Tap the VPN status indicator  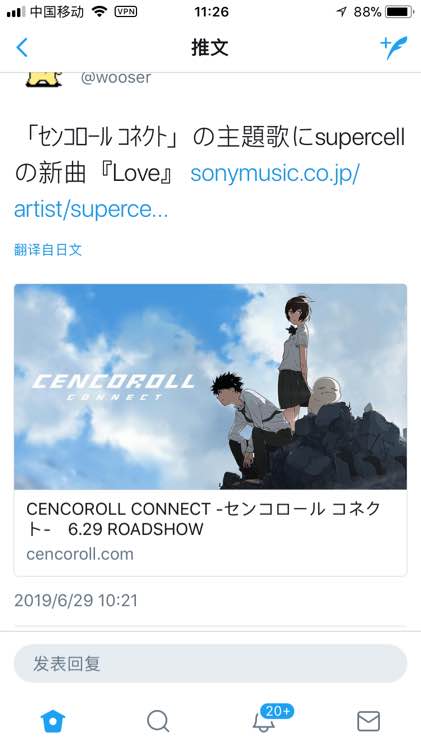click(126, 12)
